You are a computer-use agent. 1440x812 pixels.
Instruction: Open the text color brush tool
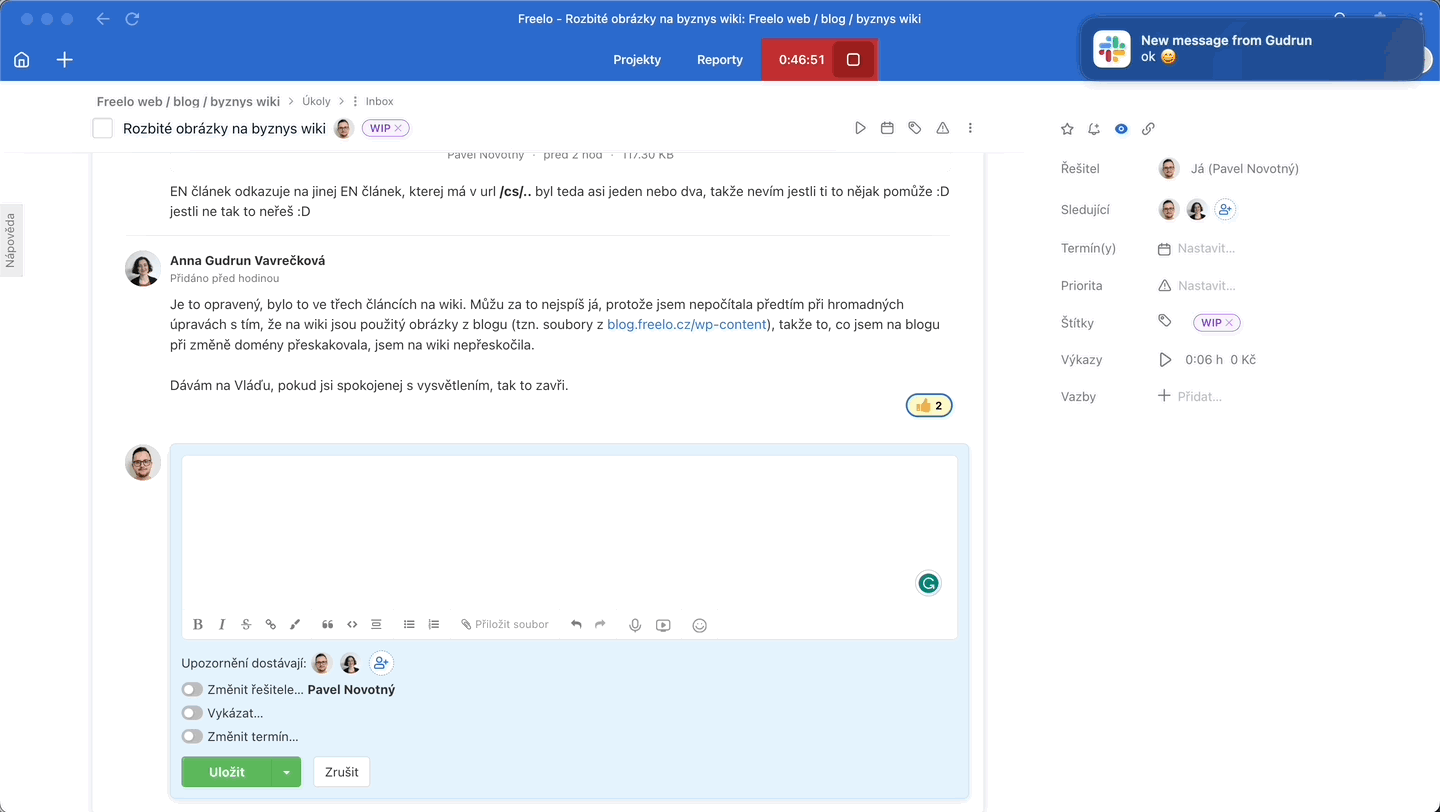[x=295, y=625]
